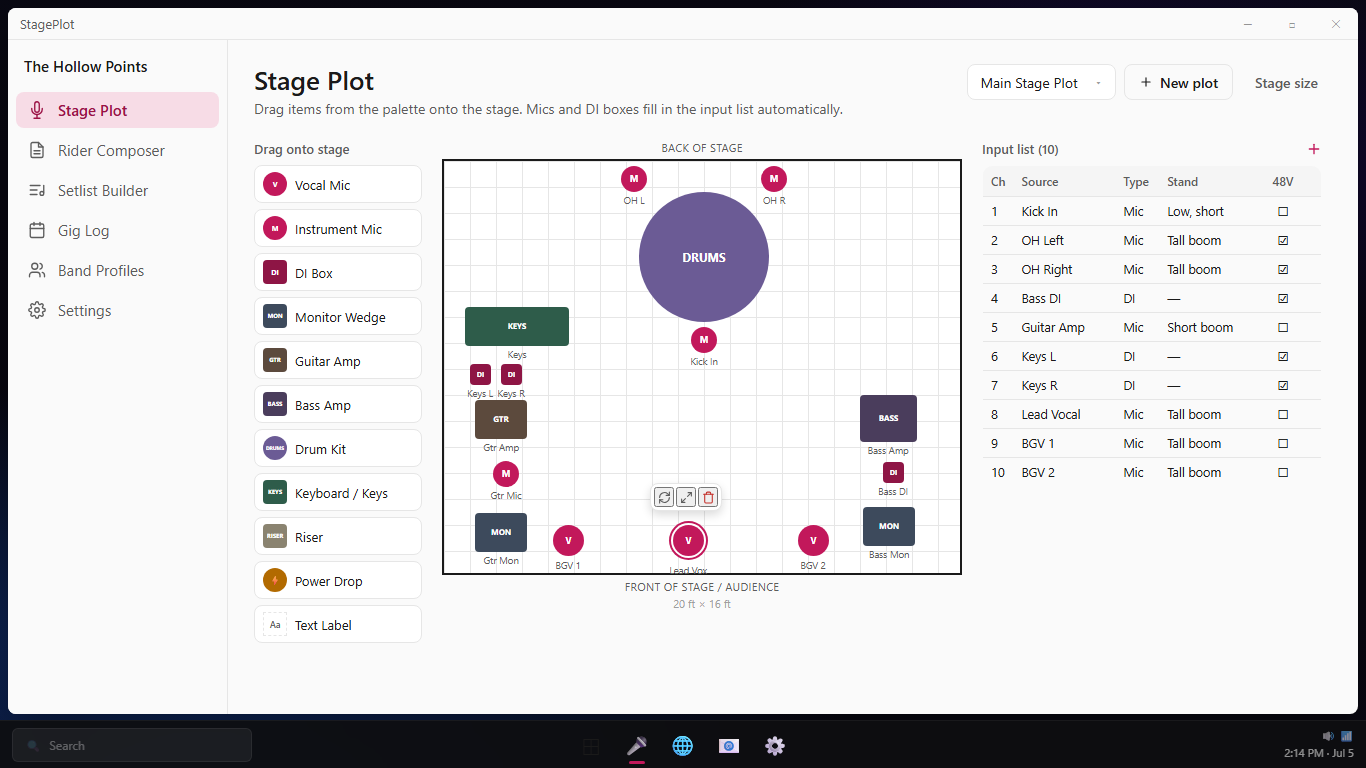Image resolution: width=1366 pixels, height=768 pixels.
Task: Click the taskbar Search box
Action: pos(132,745)
